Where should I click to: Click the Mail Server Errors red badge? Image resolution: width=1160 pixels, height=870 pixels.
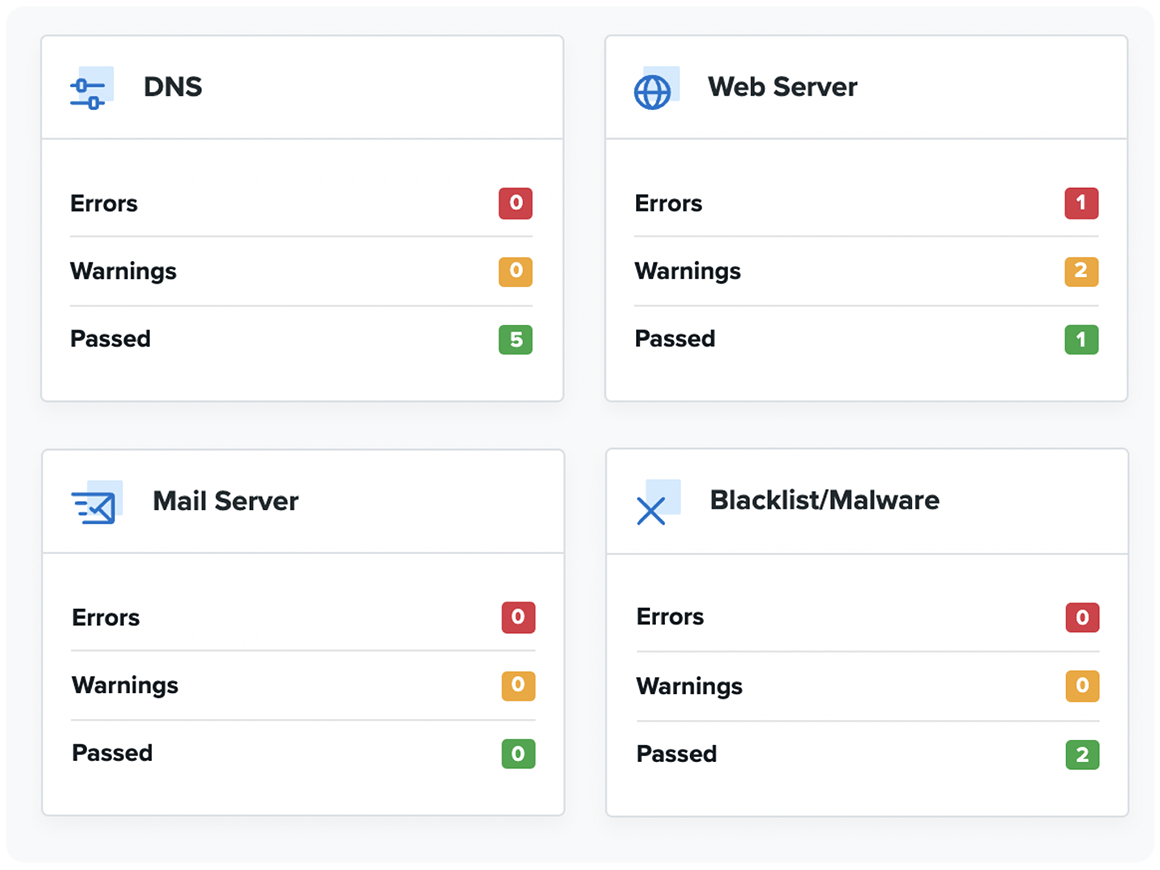point(518,617)
